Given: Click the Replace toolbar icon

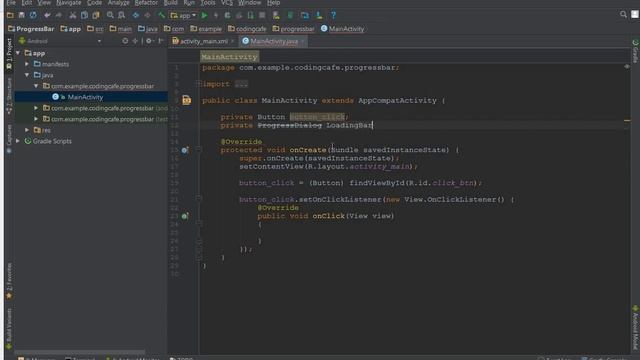Looking at the screenshot, I should [x=121, y=16].
